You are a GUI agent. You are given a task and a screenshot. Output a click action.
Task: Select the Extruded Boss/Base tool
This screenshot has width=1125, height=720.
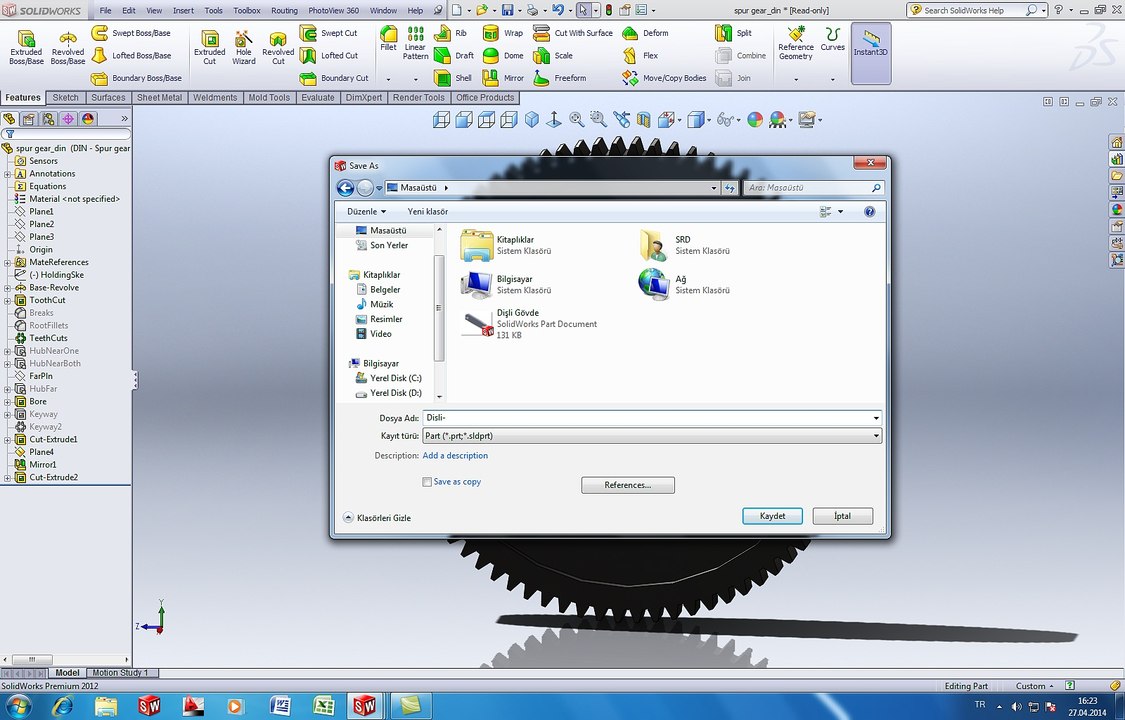click(26, 47)
